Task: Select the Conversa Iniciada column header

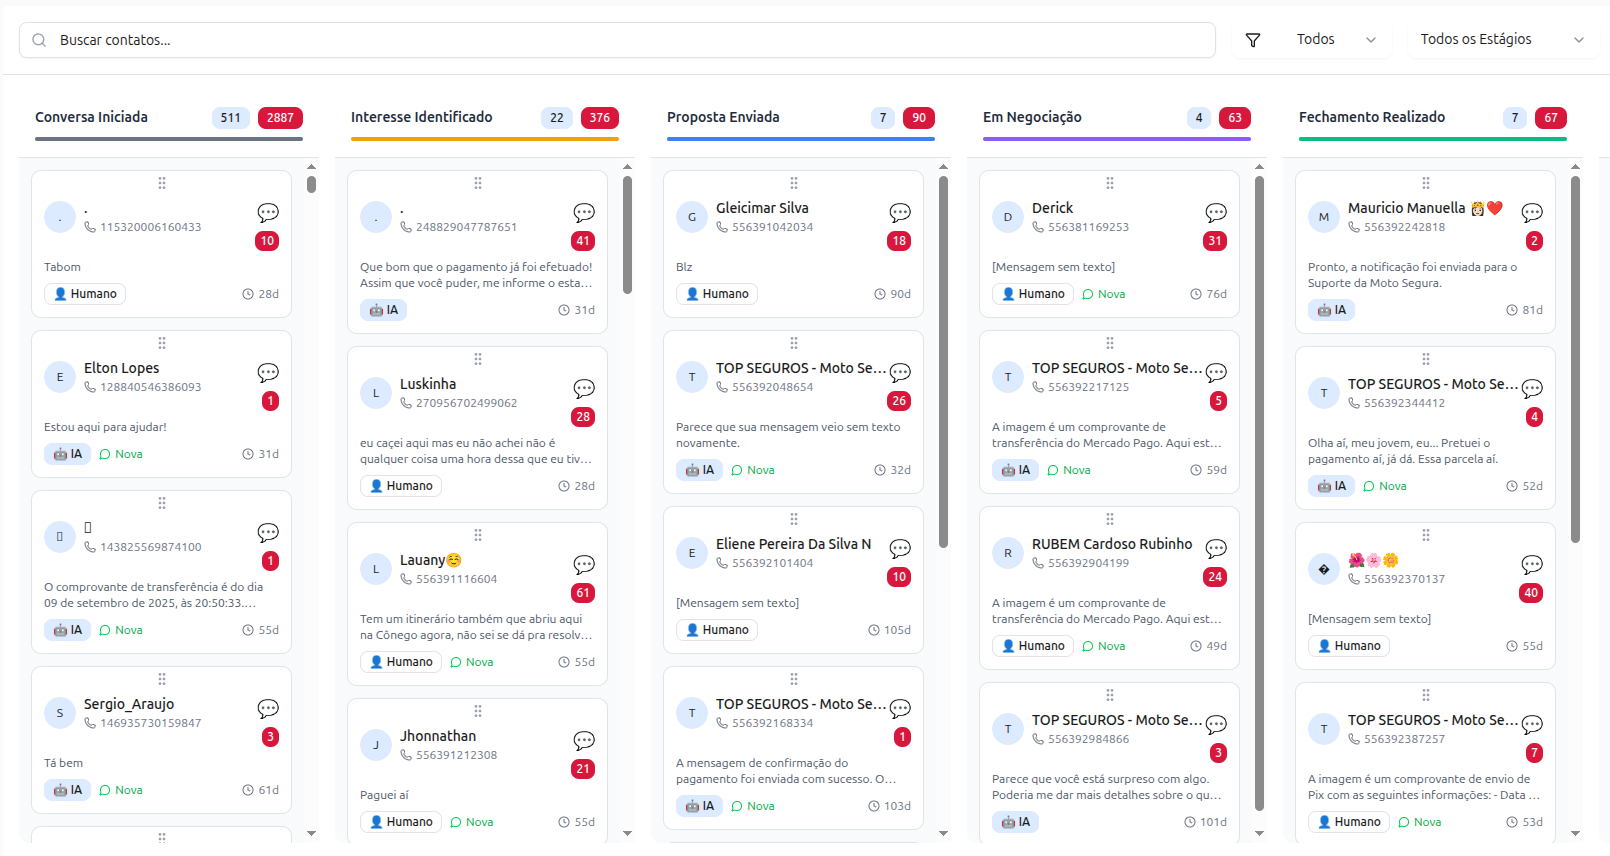Action: (91, 117)
